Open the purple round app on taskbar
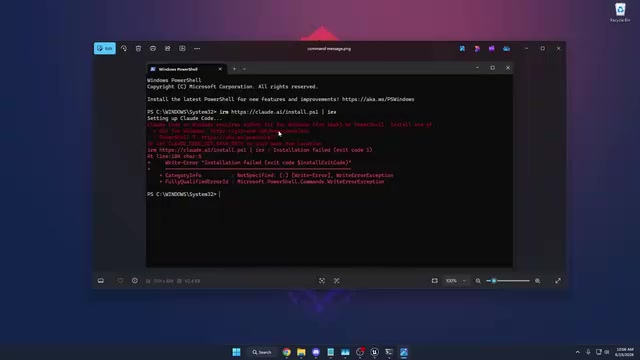The image size is (640, 360). pyautogui.click(x=316, y=352)
